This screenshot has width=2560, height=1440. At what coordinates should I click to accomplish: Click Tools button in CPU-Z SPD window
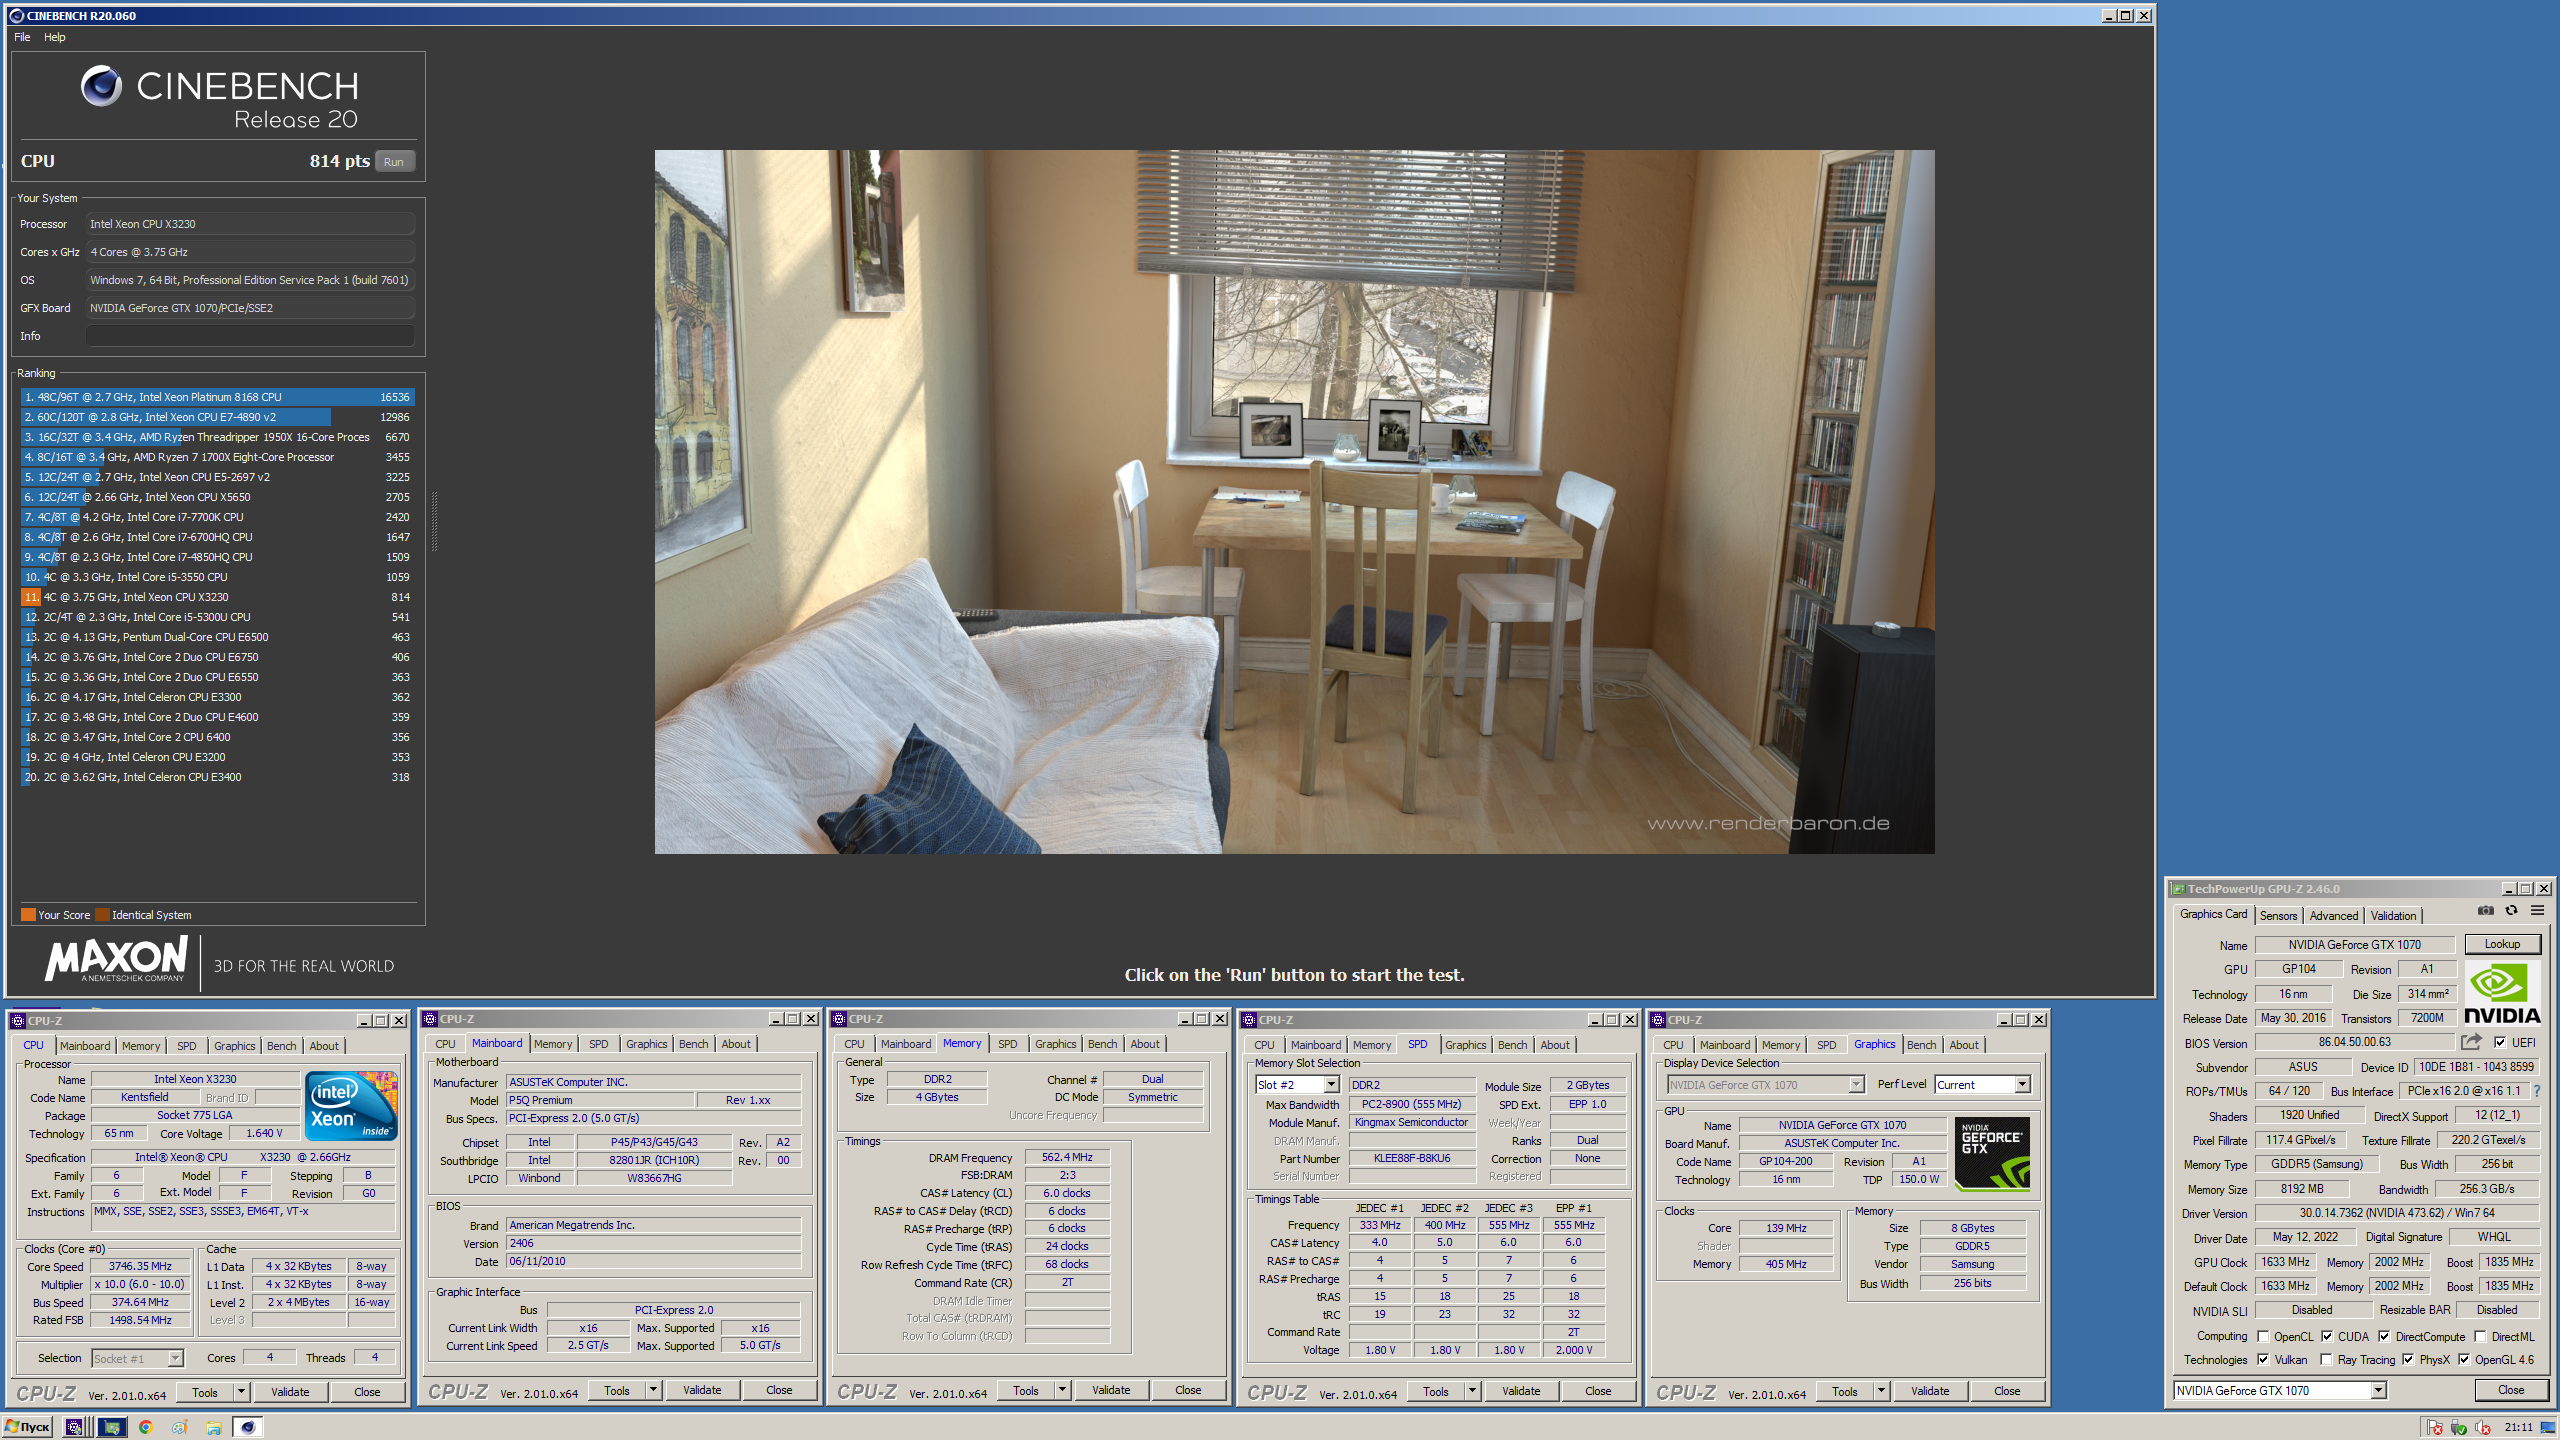(1436, 1391)
